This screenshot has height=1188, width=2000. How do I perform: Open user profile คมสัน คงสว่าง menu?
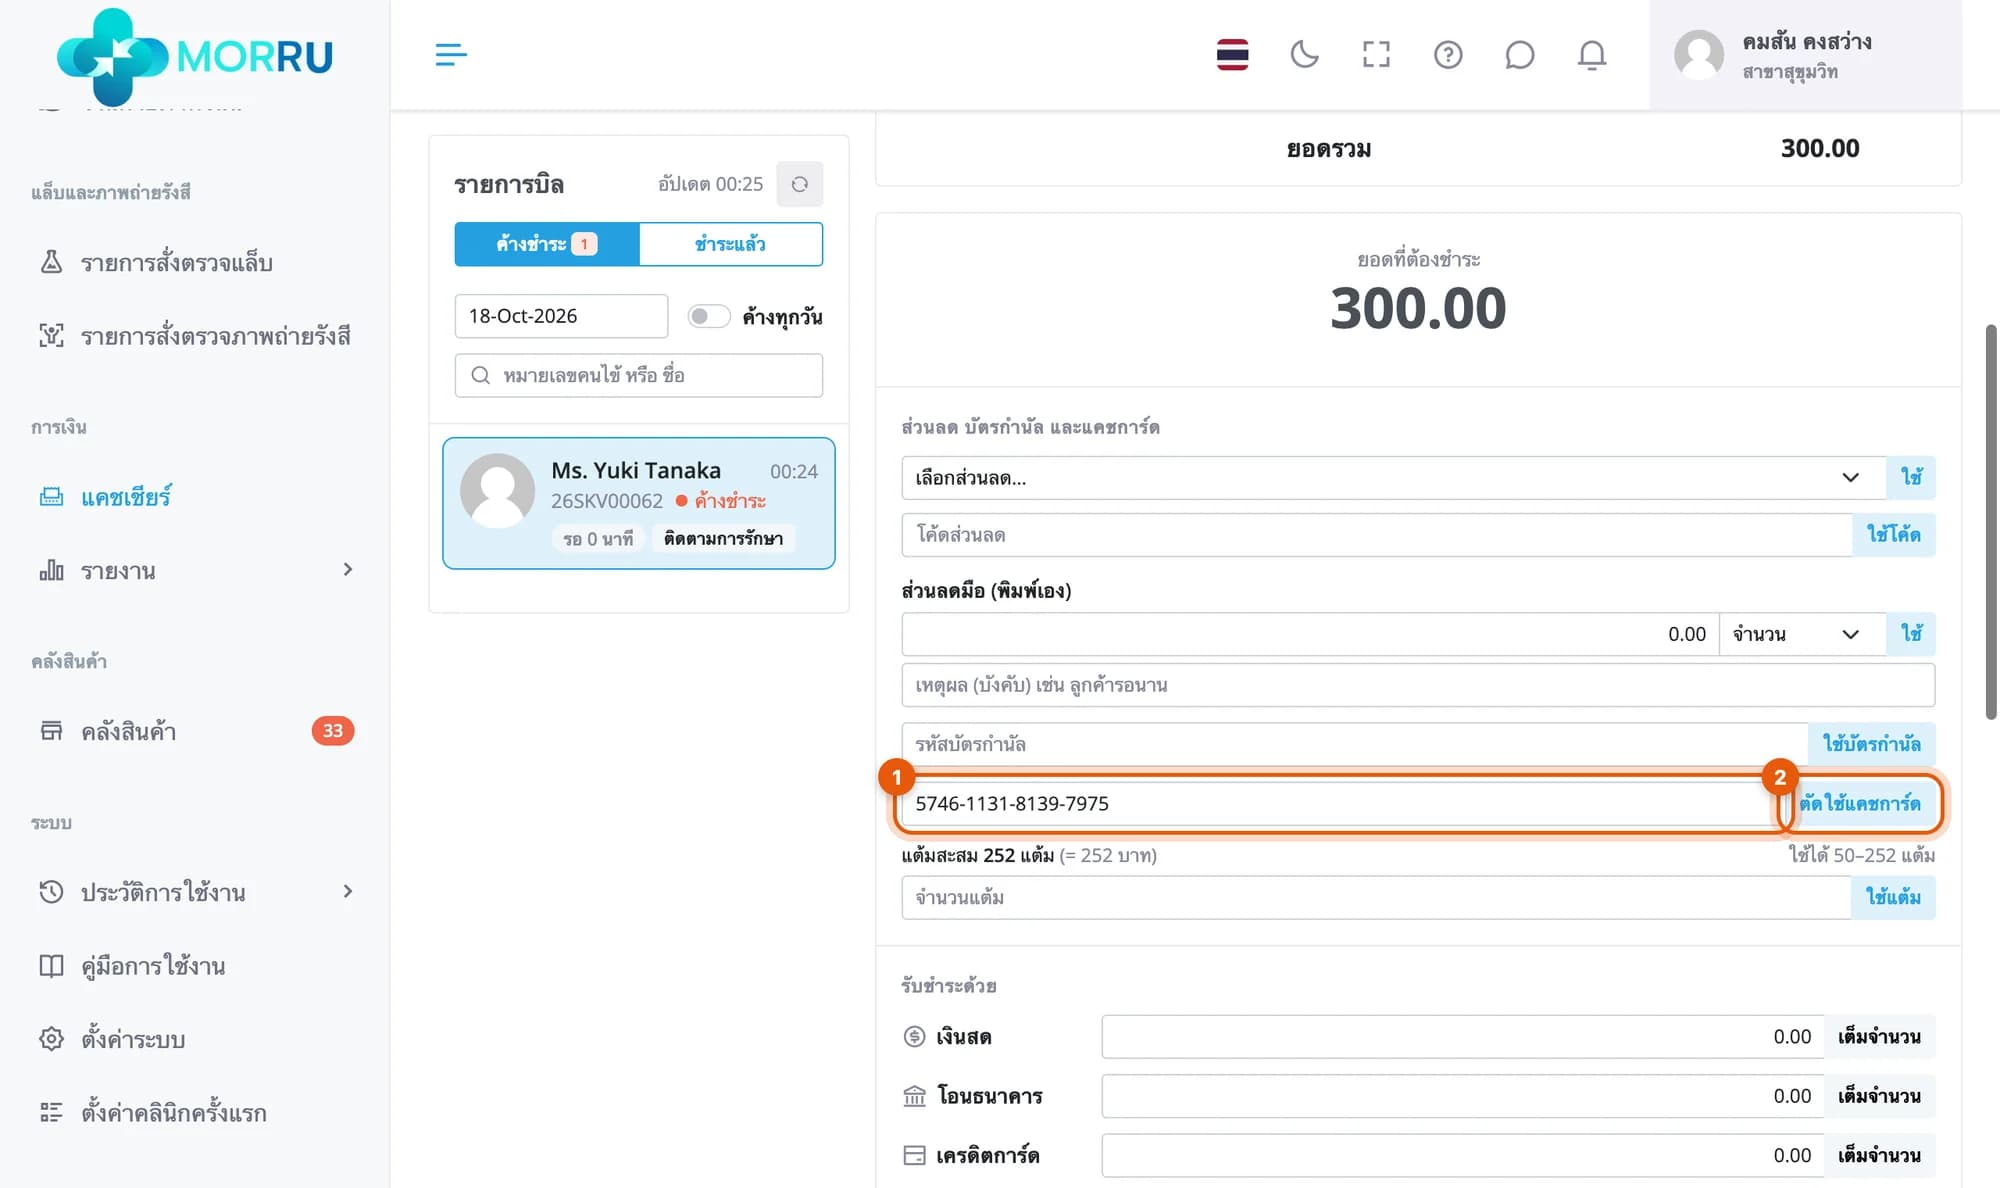pyautogui.click(x=1805, y=55)
